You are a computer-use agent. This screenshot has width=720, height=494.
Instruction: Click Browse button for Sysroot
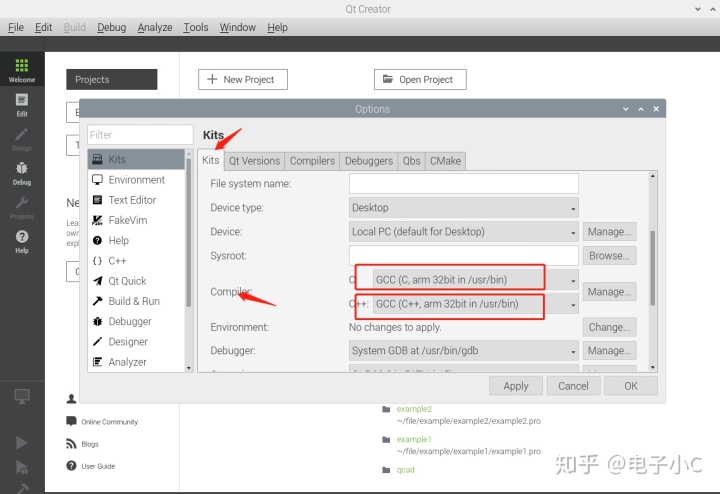[609, 256]
